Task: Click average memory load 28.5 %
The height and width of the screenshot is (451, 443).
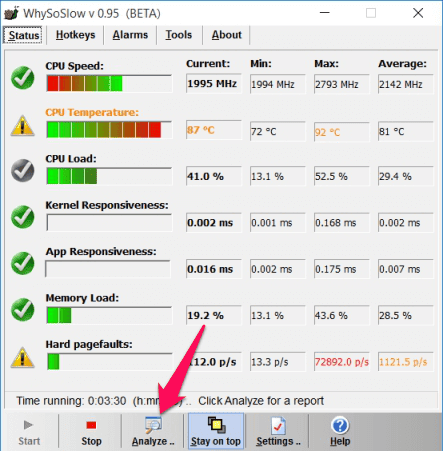Action: tap(405, 315)
